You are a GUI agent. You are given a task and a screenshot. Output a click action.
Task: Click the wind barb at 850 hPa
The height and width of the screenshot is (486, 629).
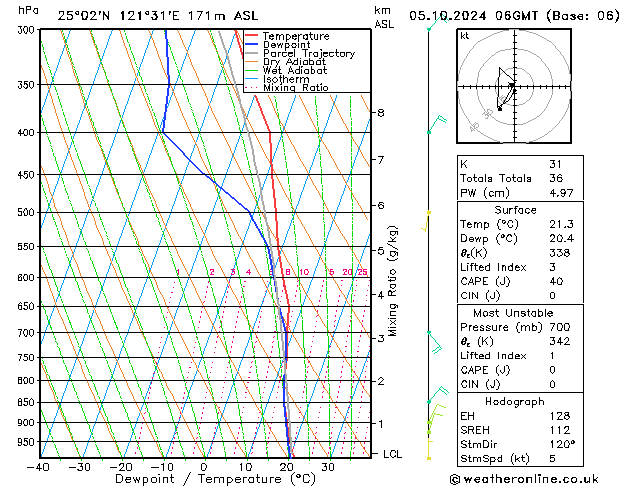pyautogui.click(x=438, y=394)
